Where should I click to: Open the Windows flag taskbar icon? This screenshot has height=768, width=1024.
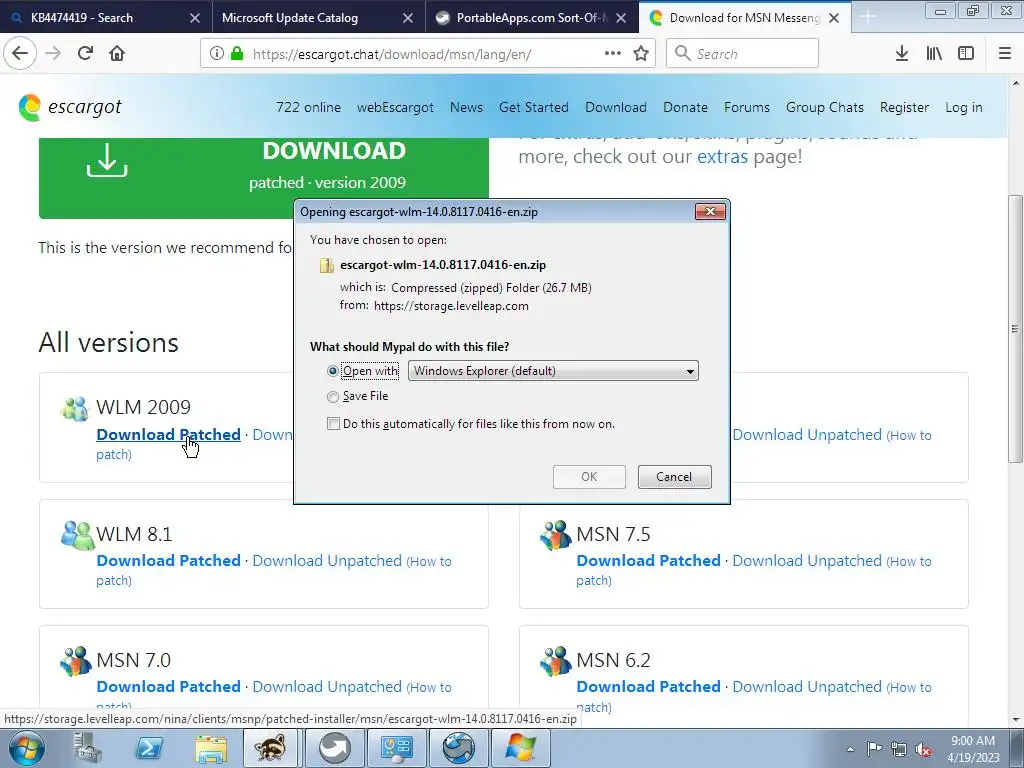click(520, 748)
